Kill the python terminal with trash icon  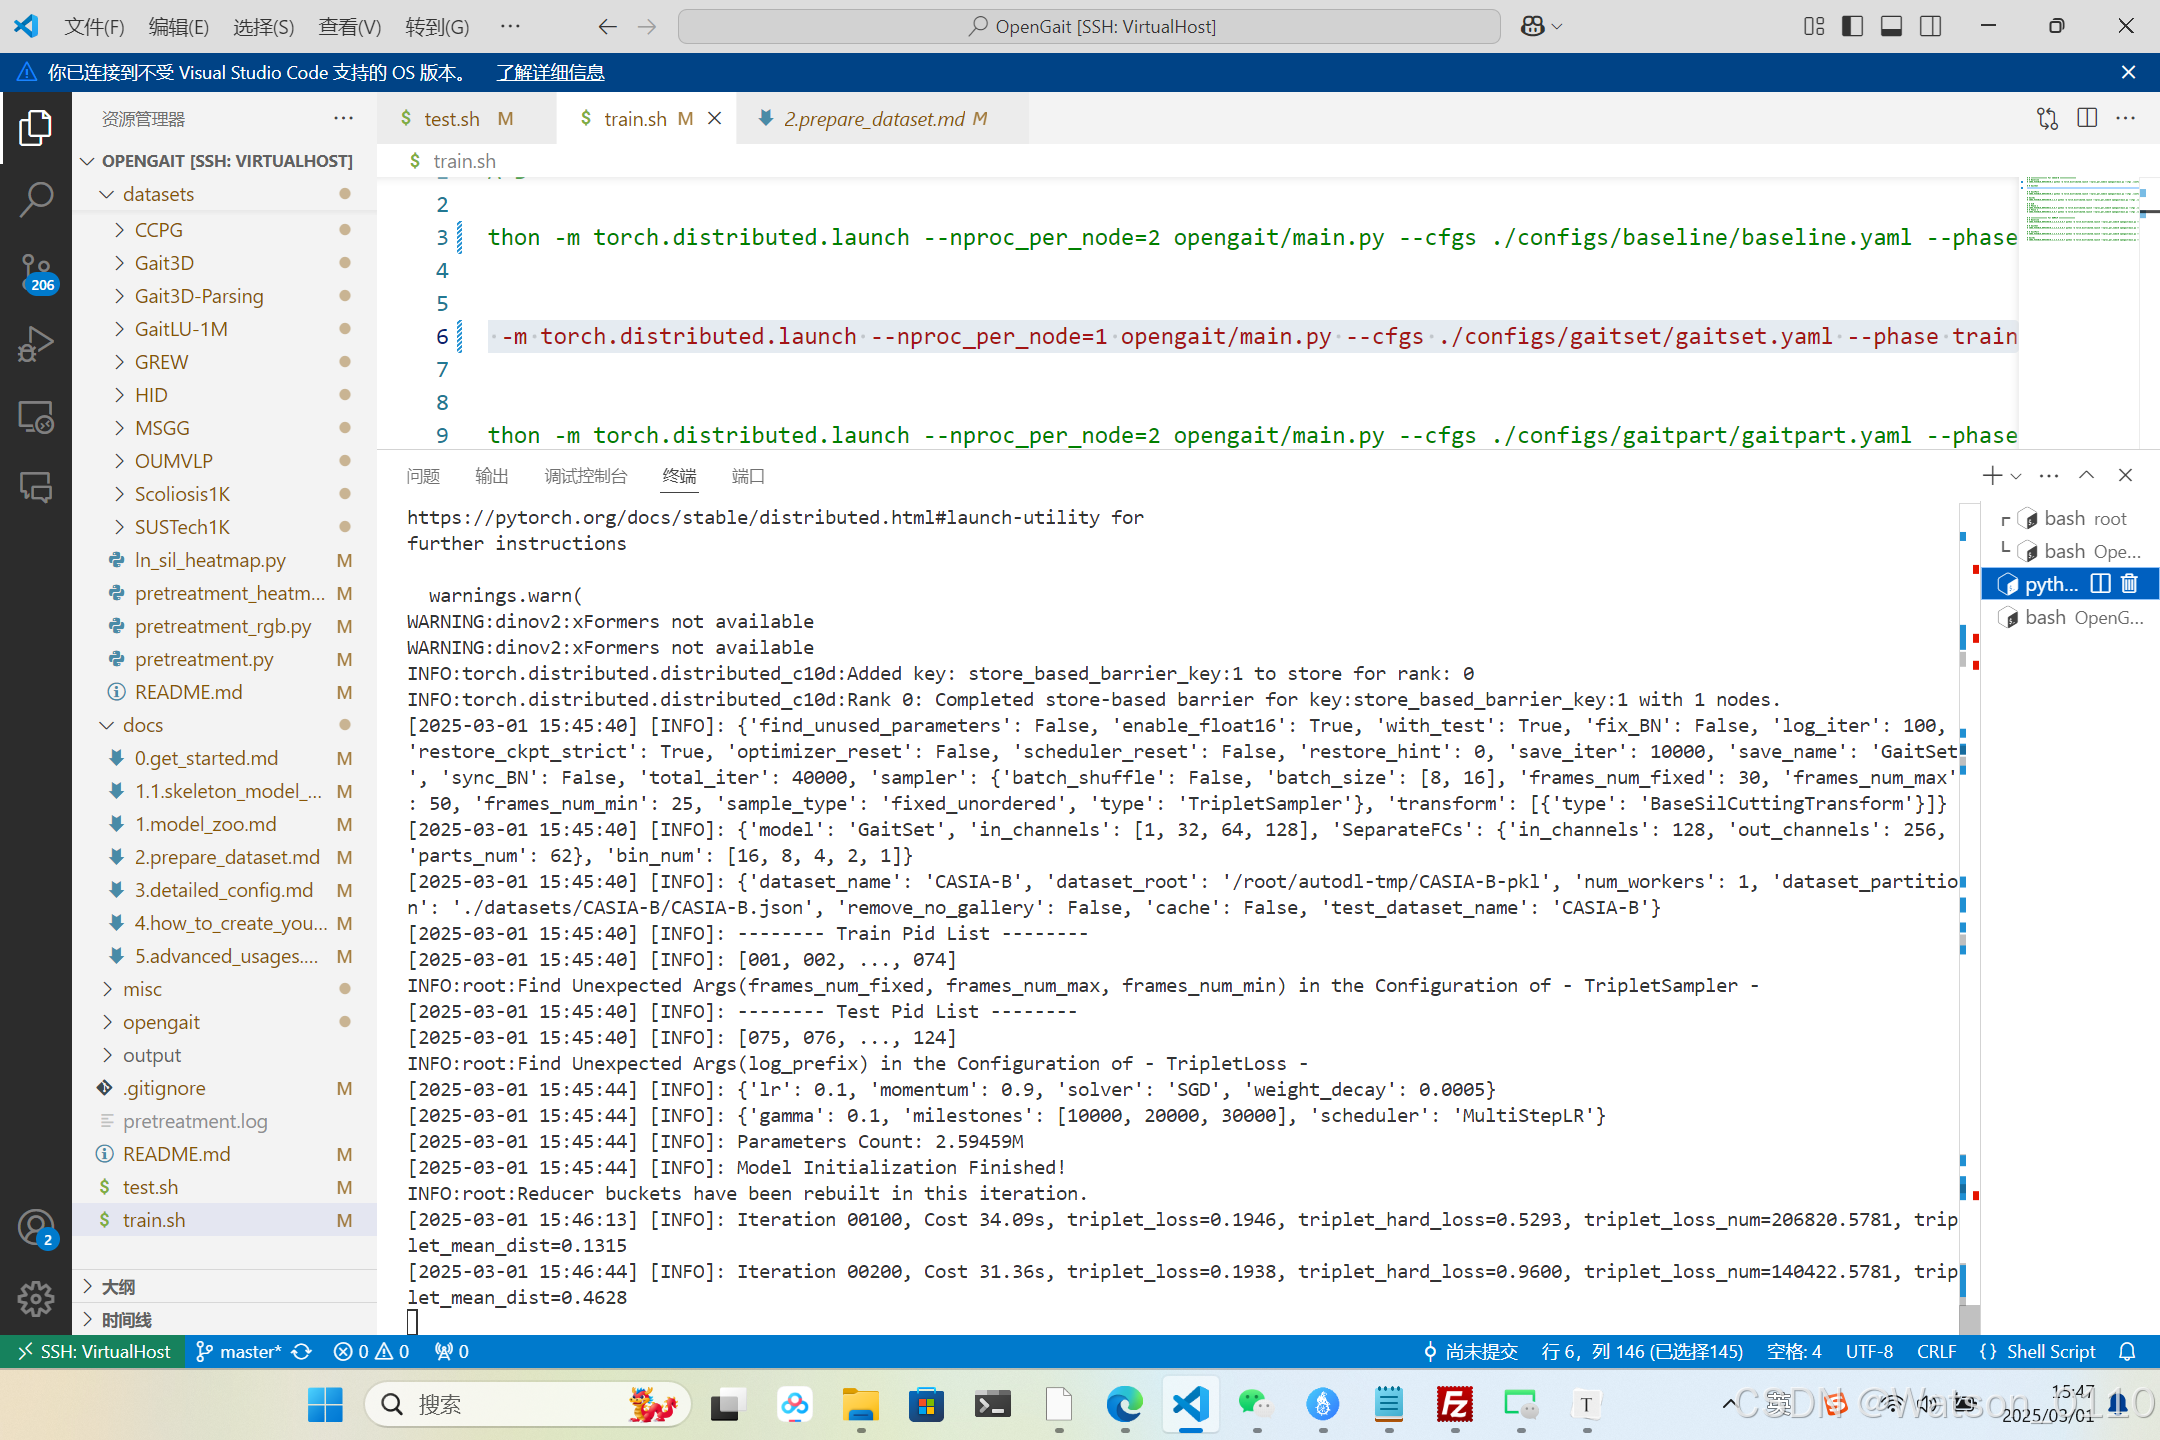coord(2130,584)
